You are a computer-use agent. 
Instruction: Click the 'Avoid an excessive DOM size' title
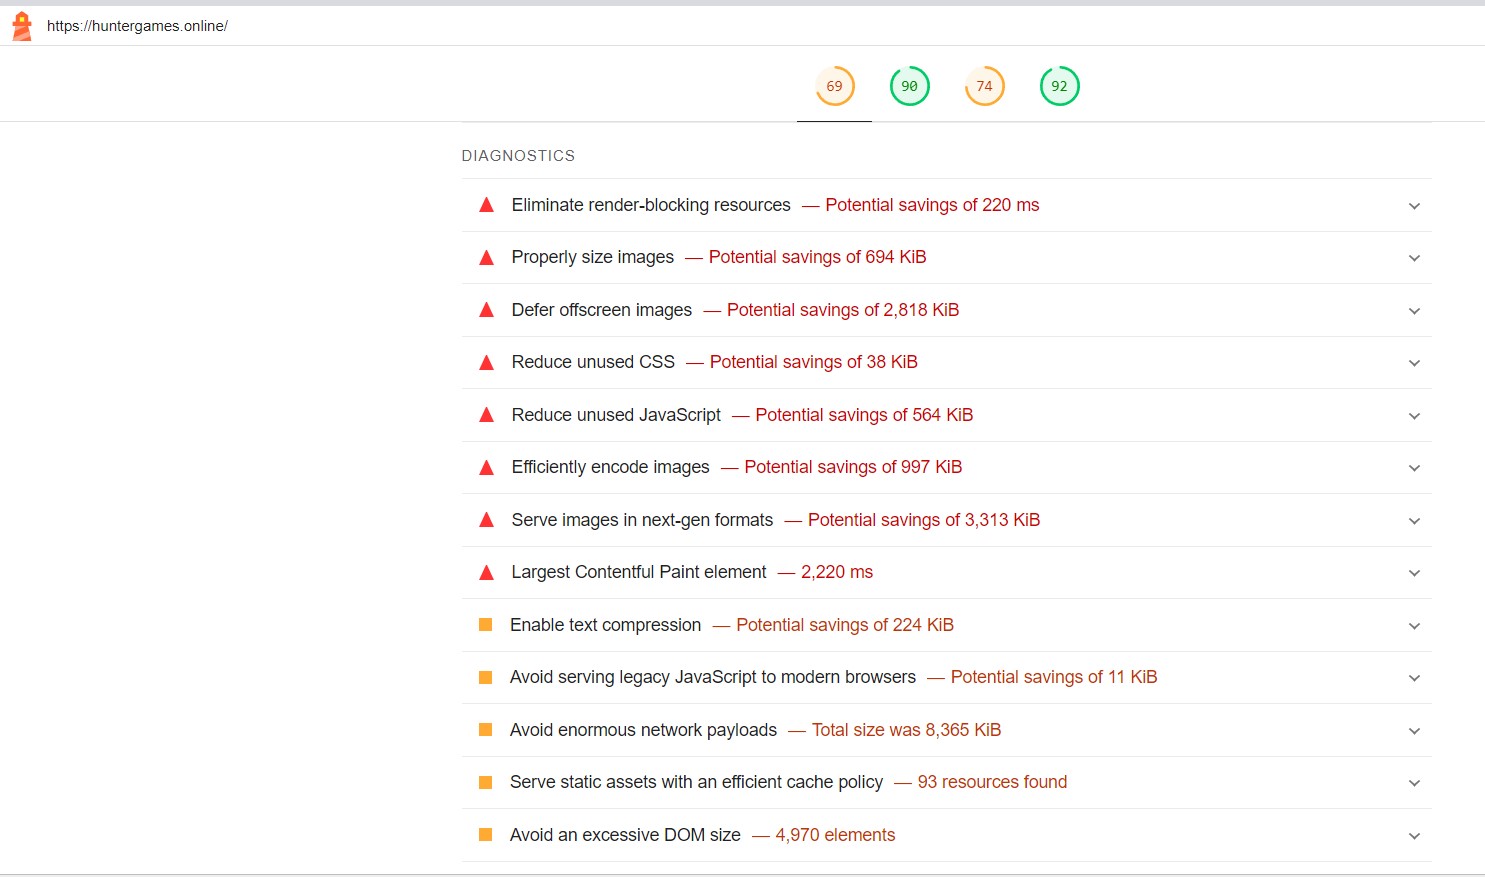point(625,835)
